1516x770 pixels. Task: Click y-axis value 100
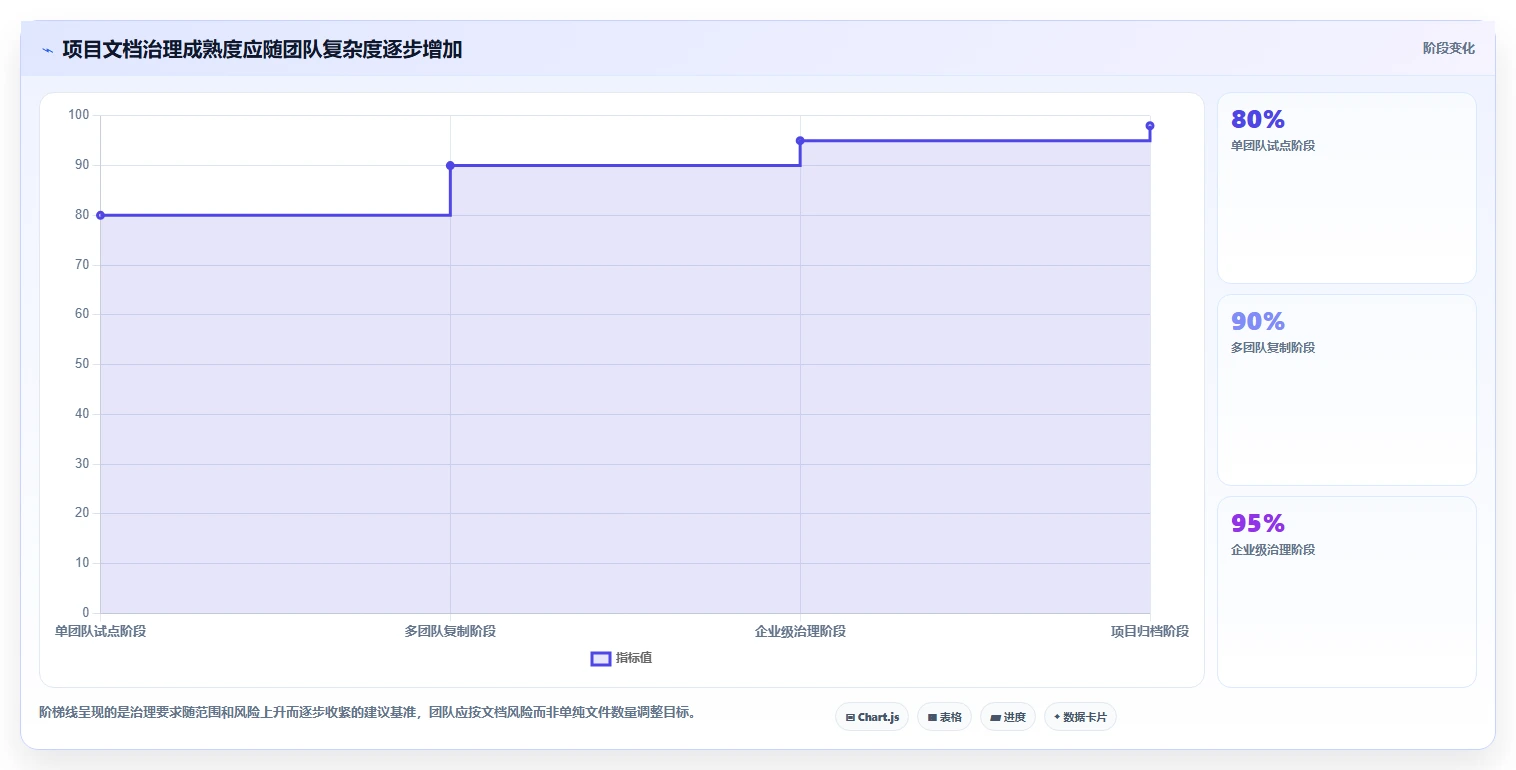pos(79,115)
